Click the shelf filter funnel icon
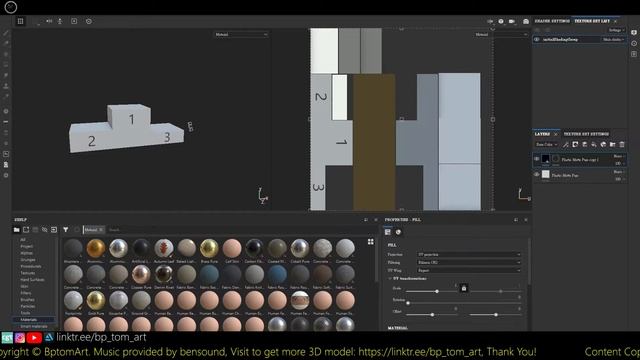 click(65, 230)
